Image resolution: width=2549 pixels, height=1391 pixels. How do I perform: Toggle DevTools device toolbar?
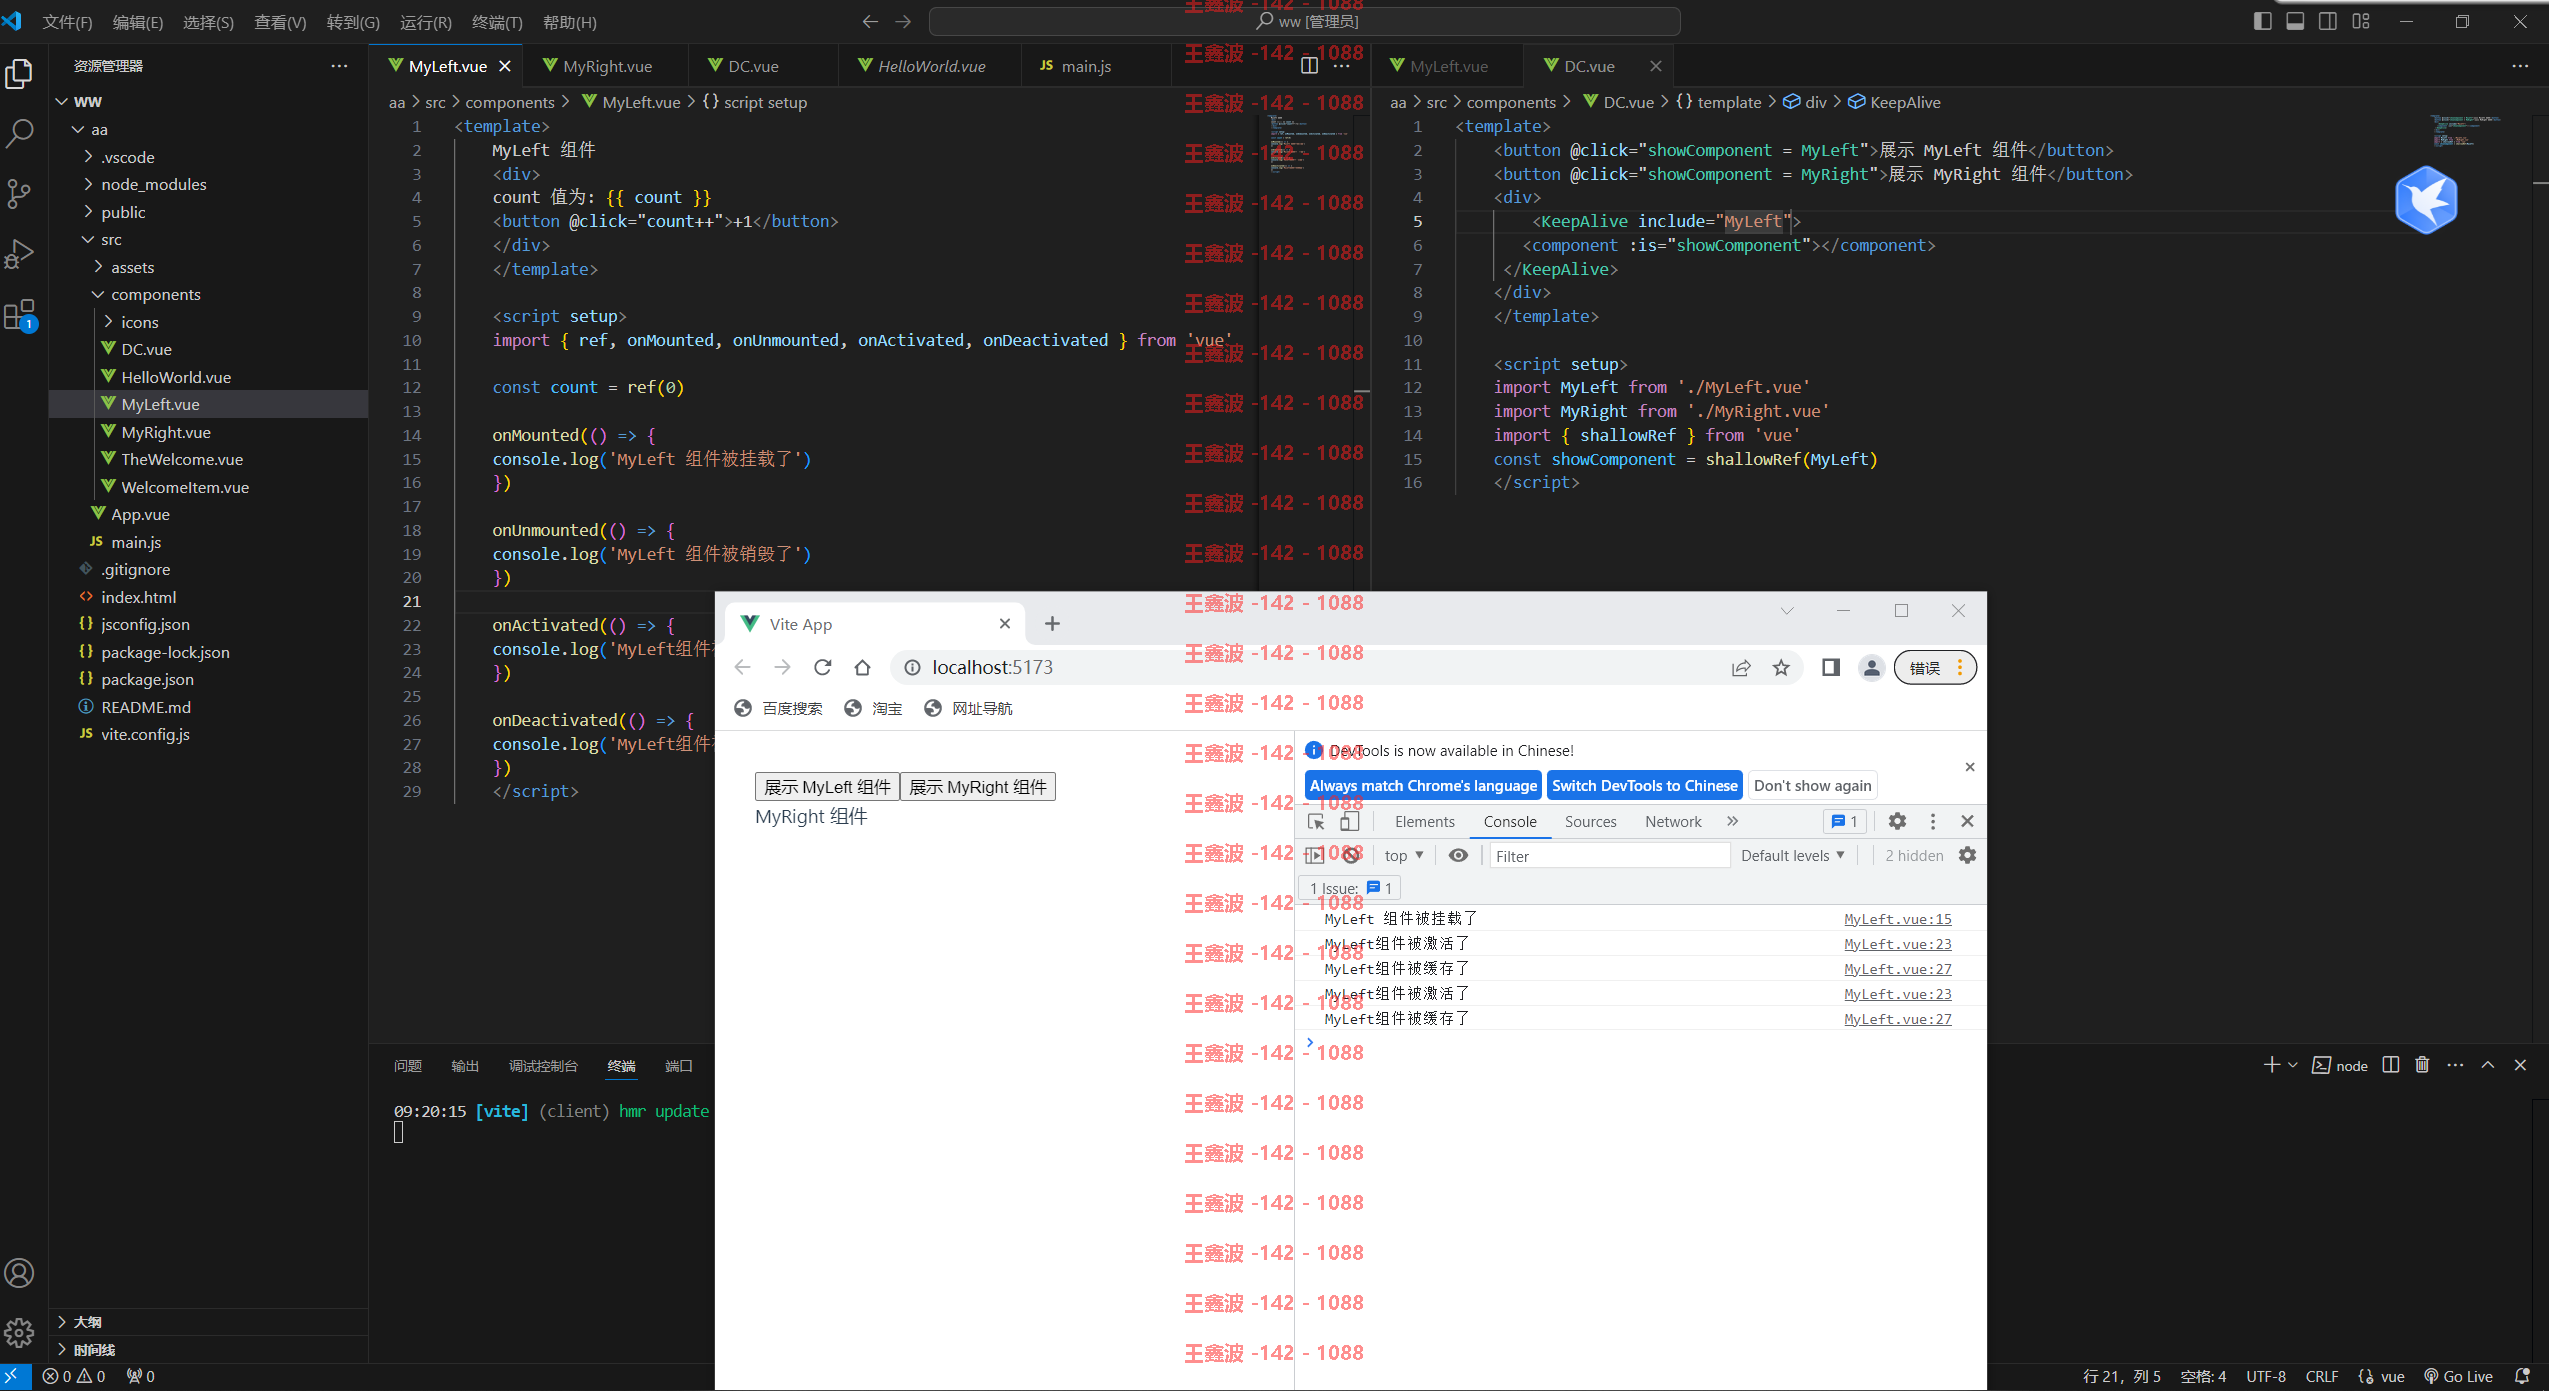click(x=1349, y=821)
